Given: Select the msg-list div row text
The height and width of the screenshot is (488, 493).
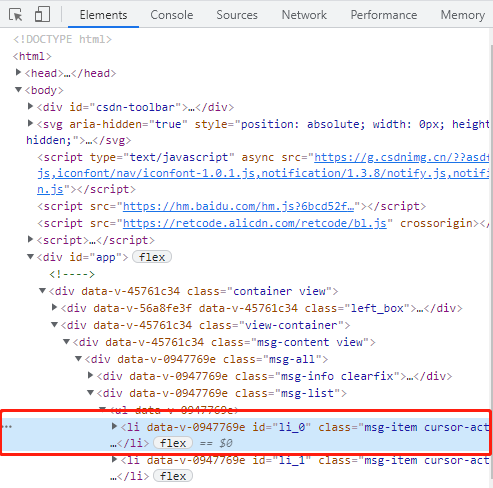Looking at the screenshot, I should [222, 393].
